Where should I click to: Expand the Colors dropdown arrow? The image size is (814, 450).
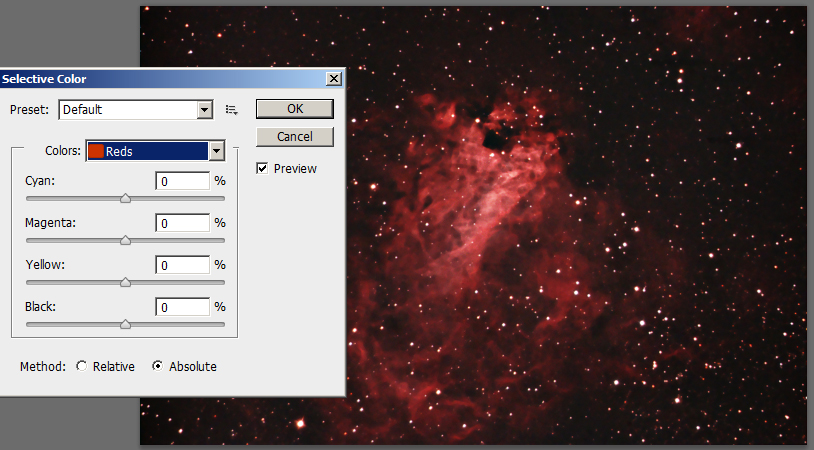[216, 151]
